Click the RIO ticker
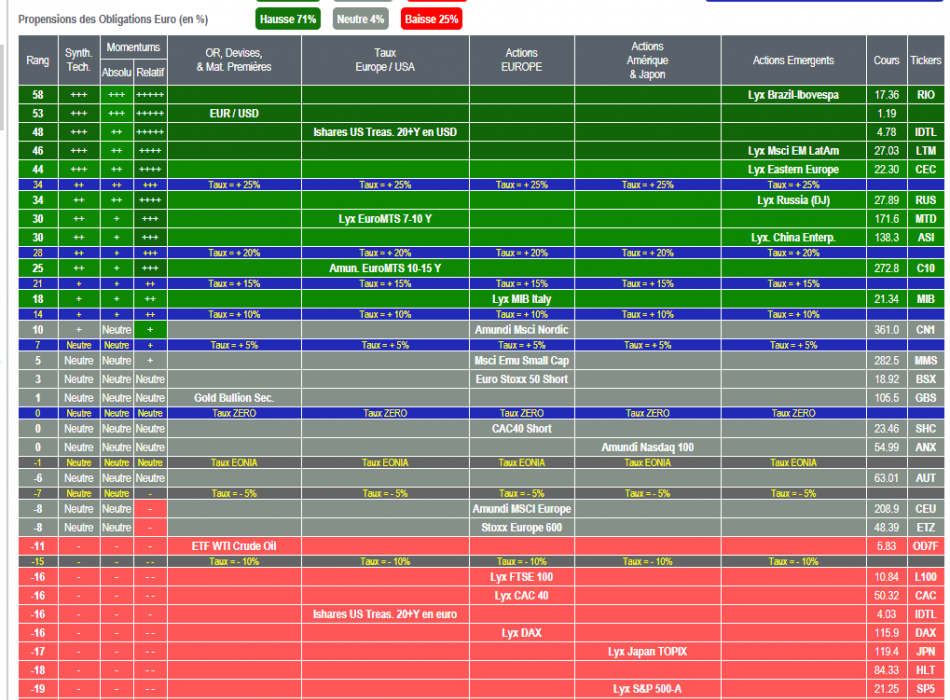Viewport: 950px width, 700px height. [x=926, y=95]
